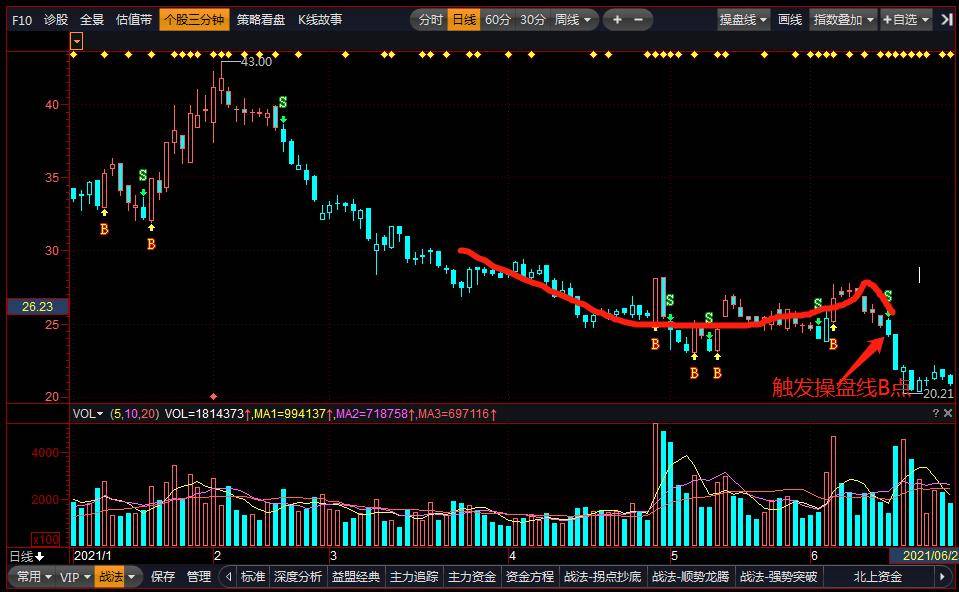The image size is (959, 592).
Task: Click the (5,10,20) VOL parameter text
Action: [134, 414]
